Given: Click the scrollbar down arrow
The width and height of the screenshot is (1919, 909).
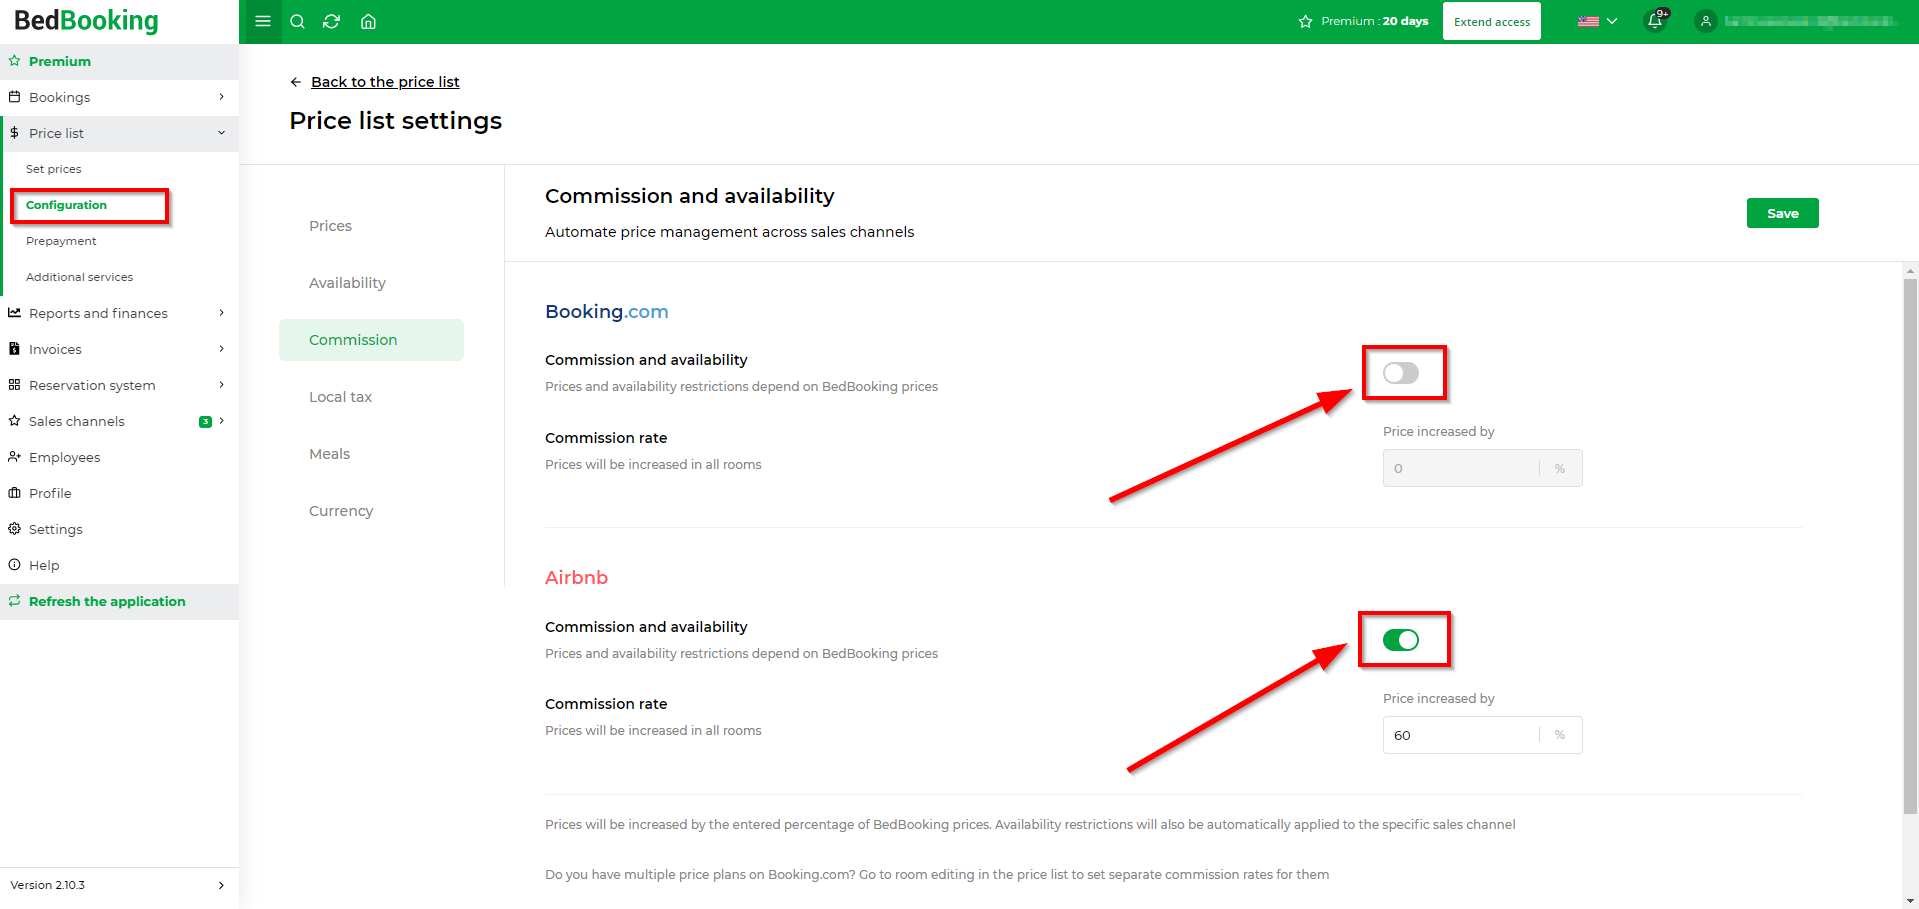Looking at the screenshot, I should pos(1910,901).
